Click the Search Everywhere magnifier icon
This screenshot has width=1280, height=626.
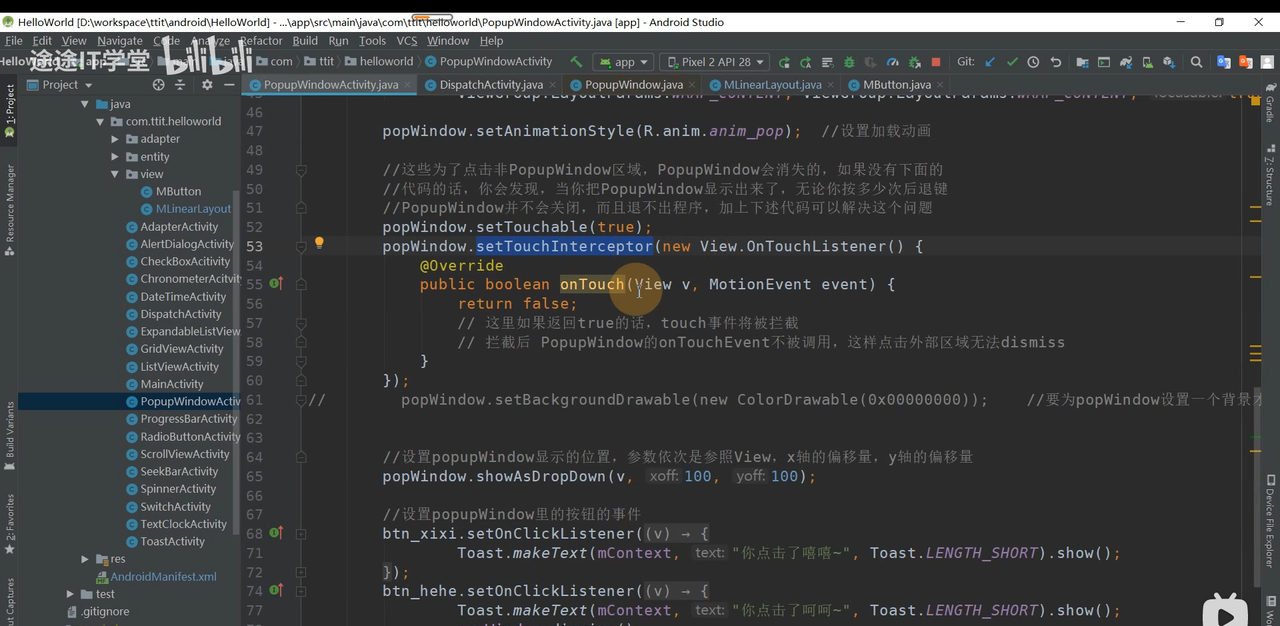[1196, 62]
